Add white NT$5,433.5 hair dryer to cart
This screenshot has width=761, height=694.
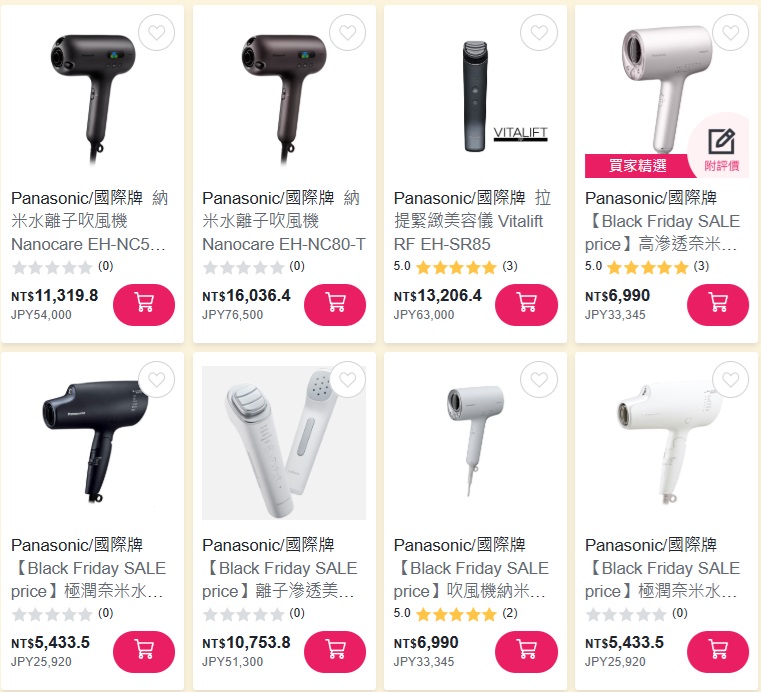pyautogui.click(x=718, y=651)
